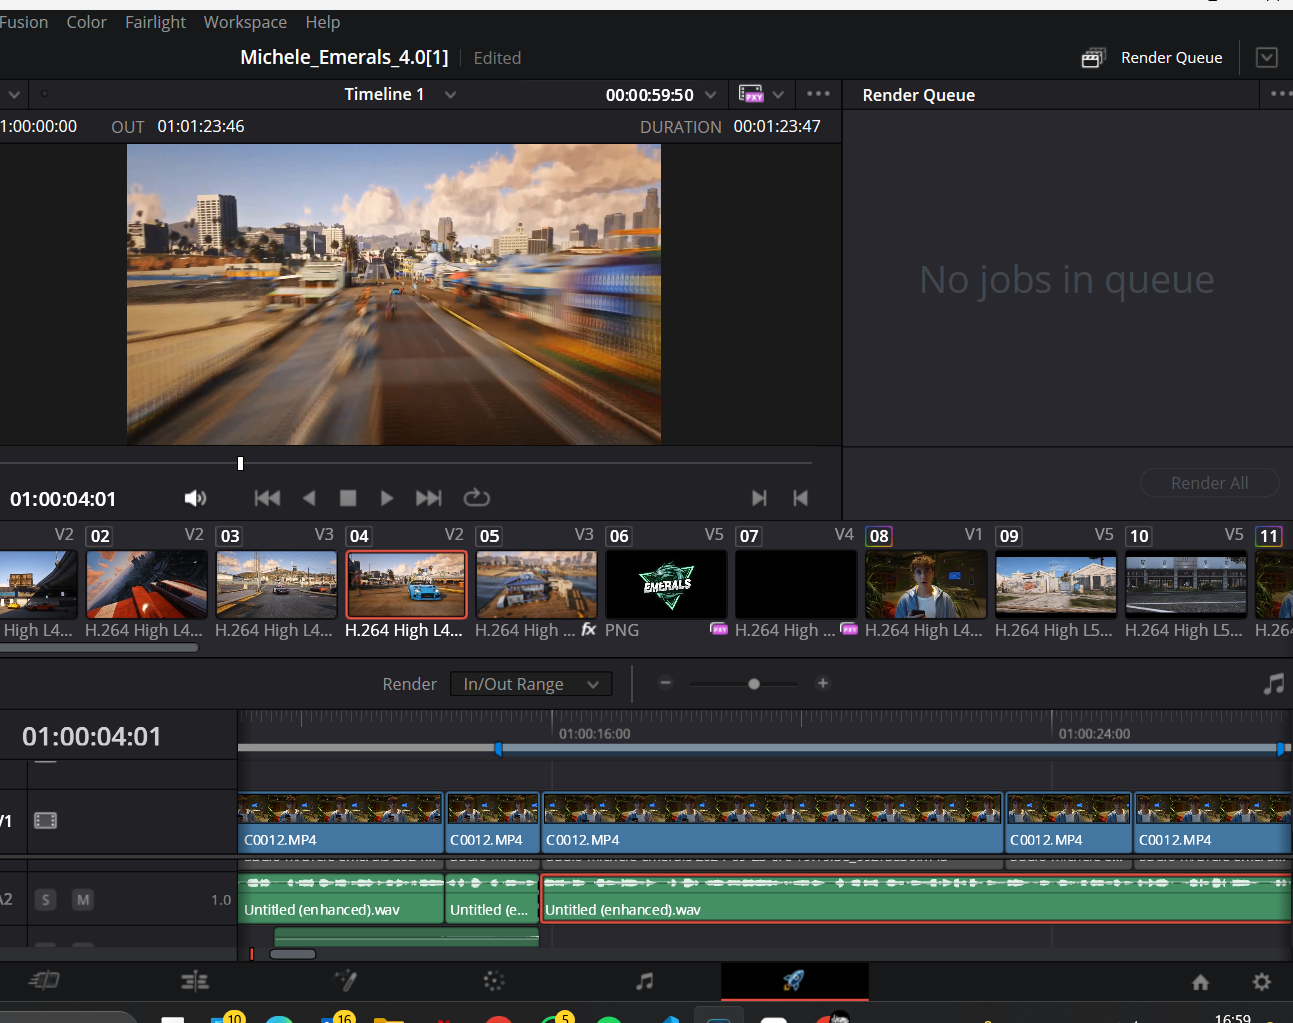Open the viewer options three-dot menu
This screenshot has height=1023, width=1293.
[x=818, y=94]
